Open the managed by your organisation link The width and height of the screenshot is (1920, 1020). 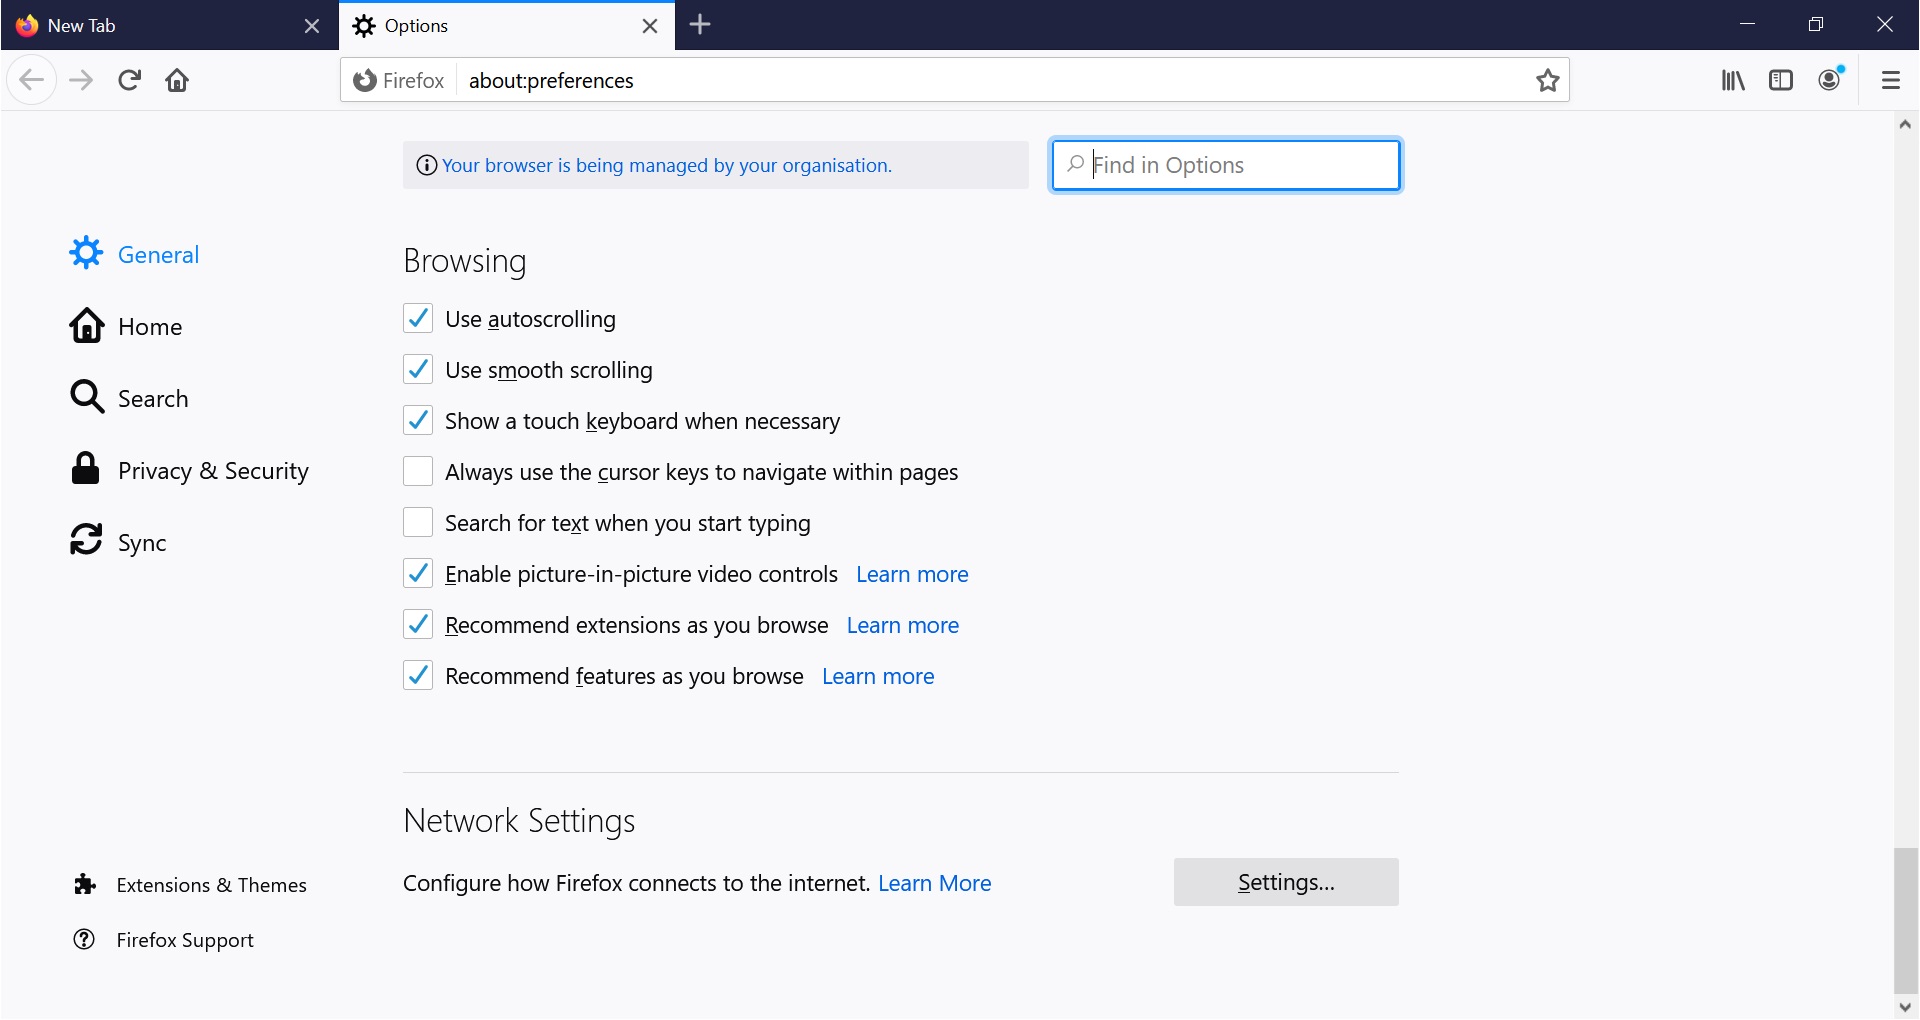pos(667,165)
